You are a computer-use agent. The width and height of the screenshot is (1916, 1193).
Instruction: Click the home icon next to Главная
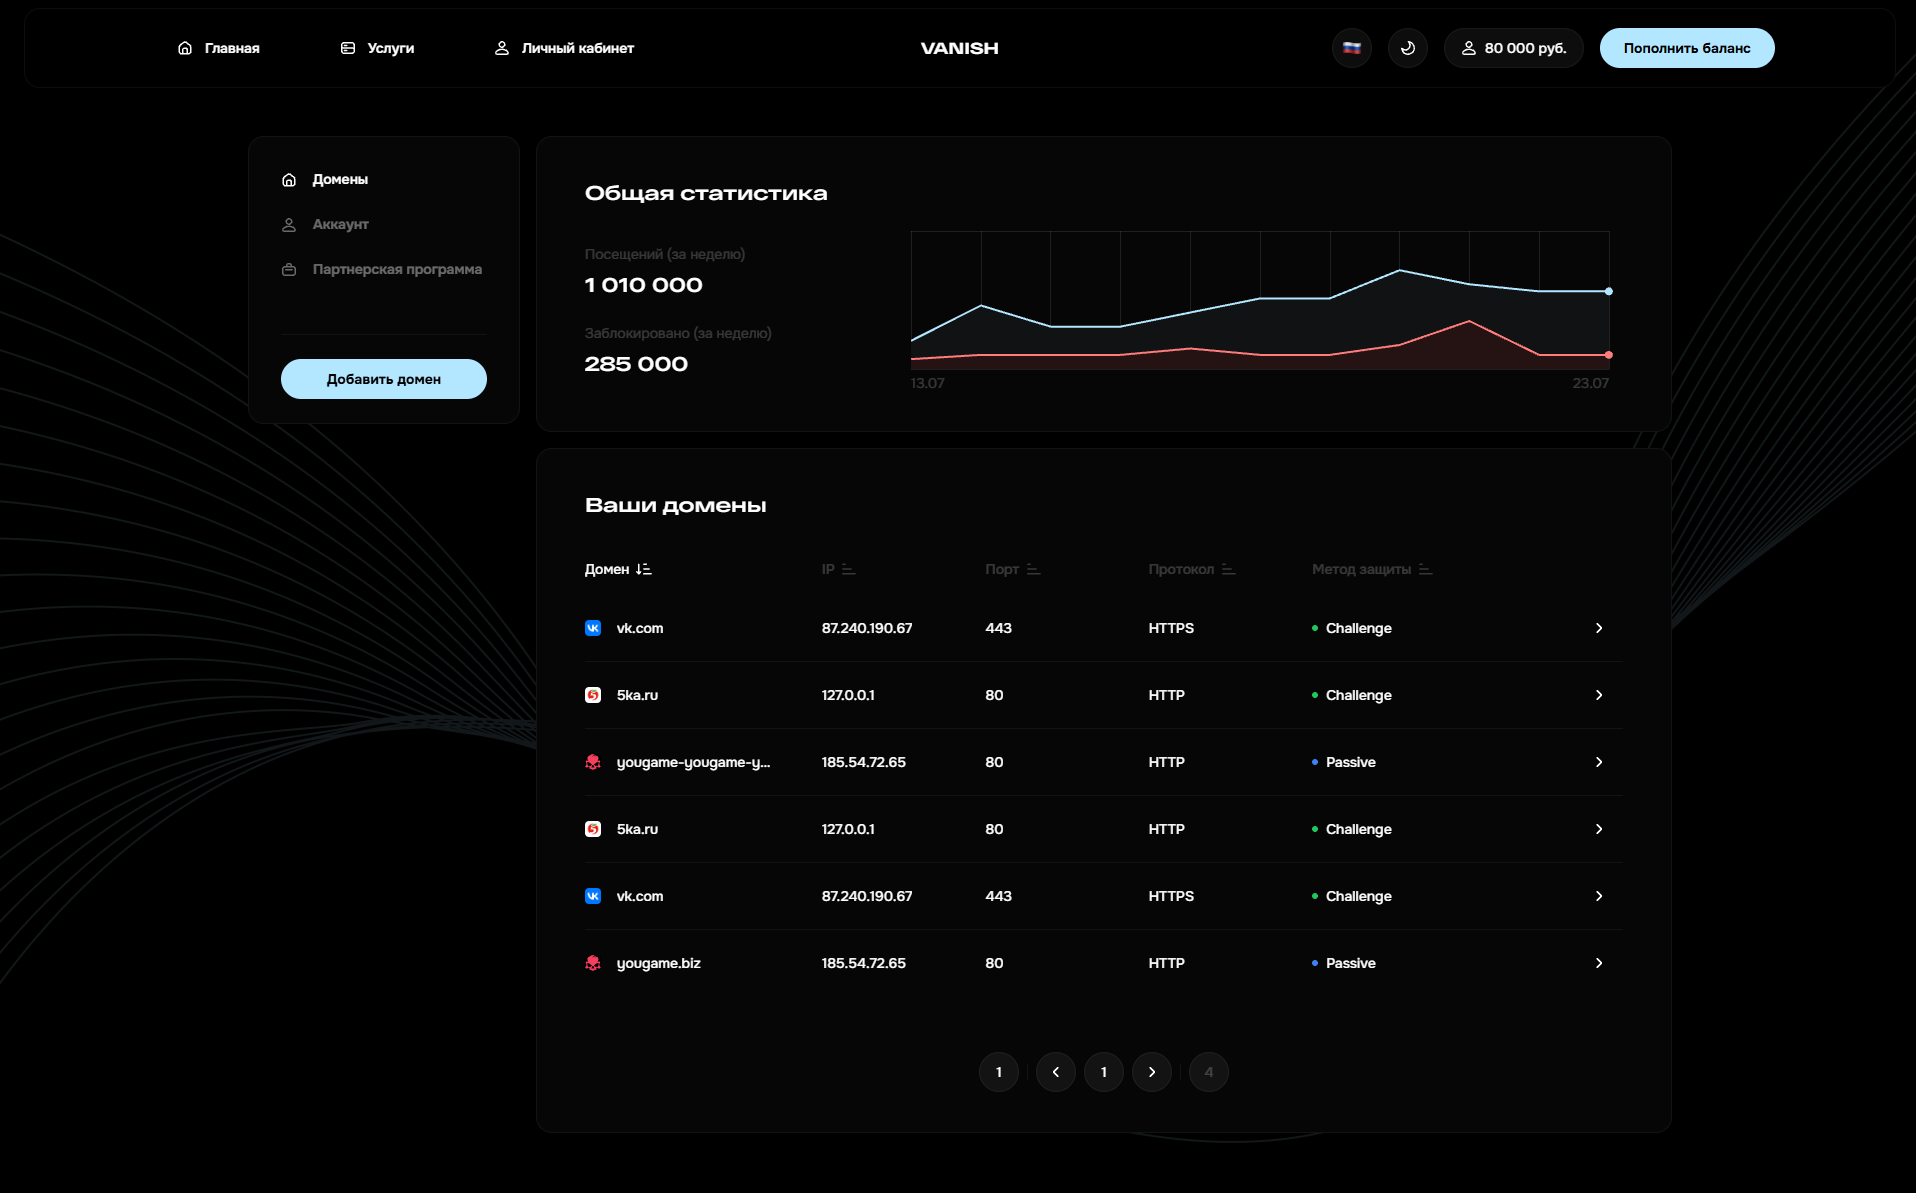[x=184, y=47]
